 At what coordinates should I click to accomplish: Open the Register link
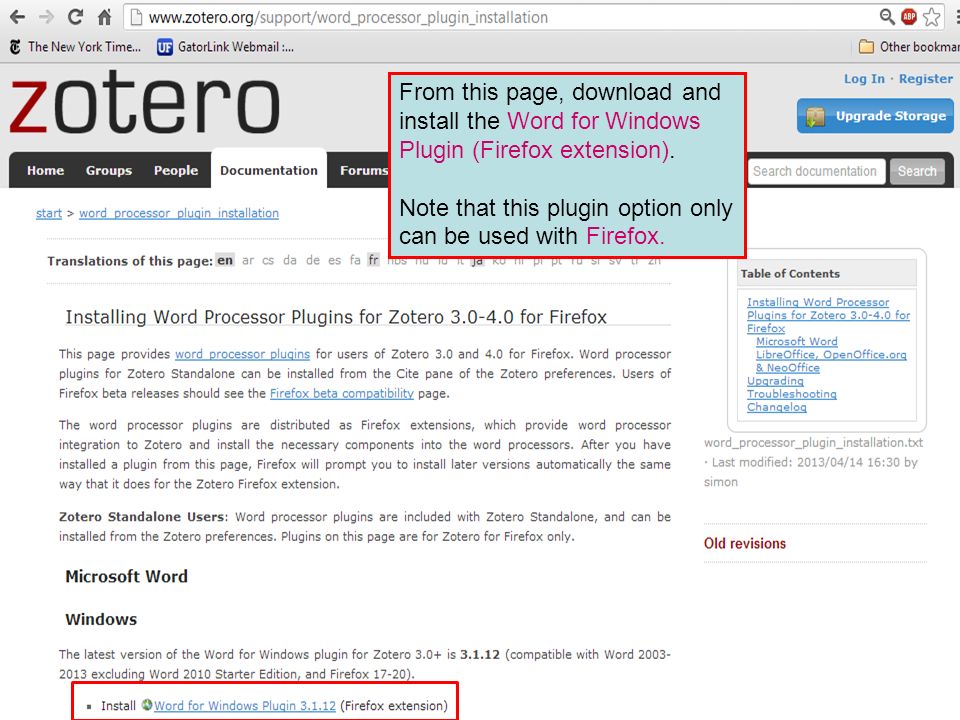tap(926, 79)
